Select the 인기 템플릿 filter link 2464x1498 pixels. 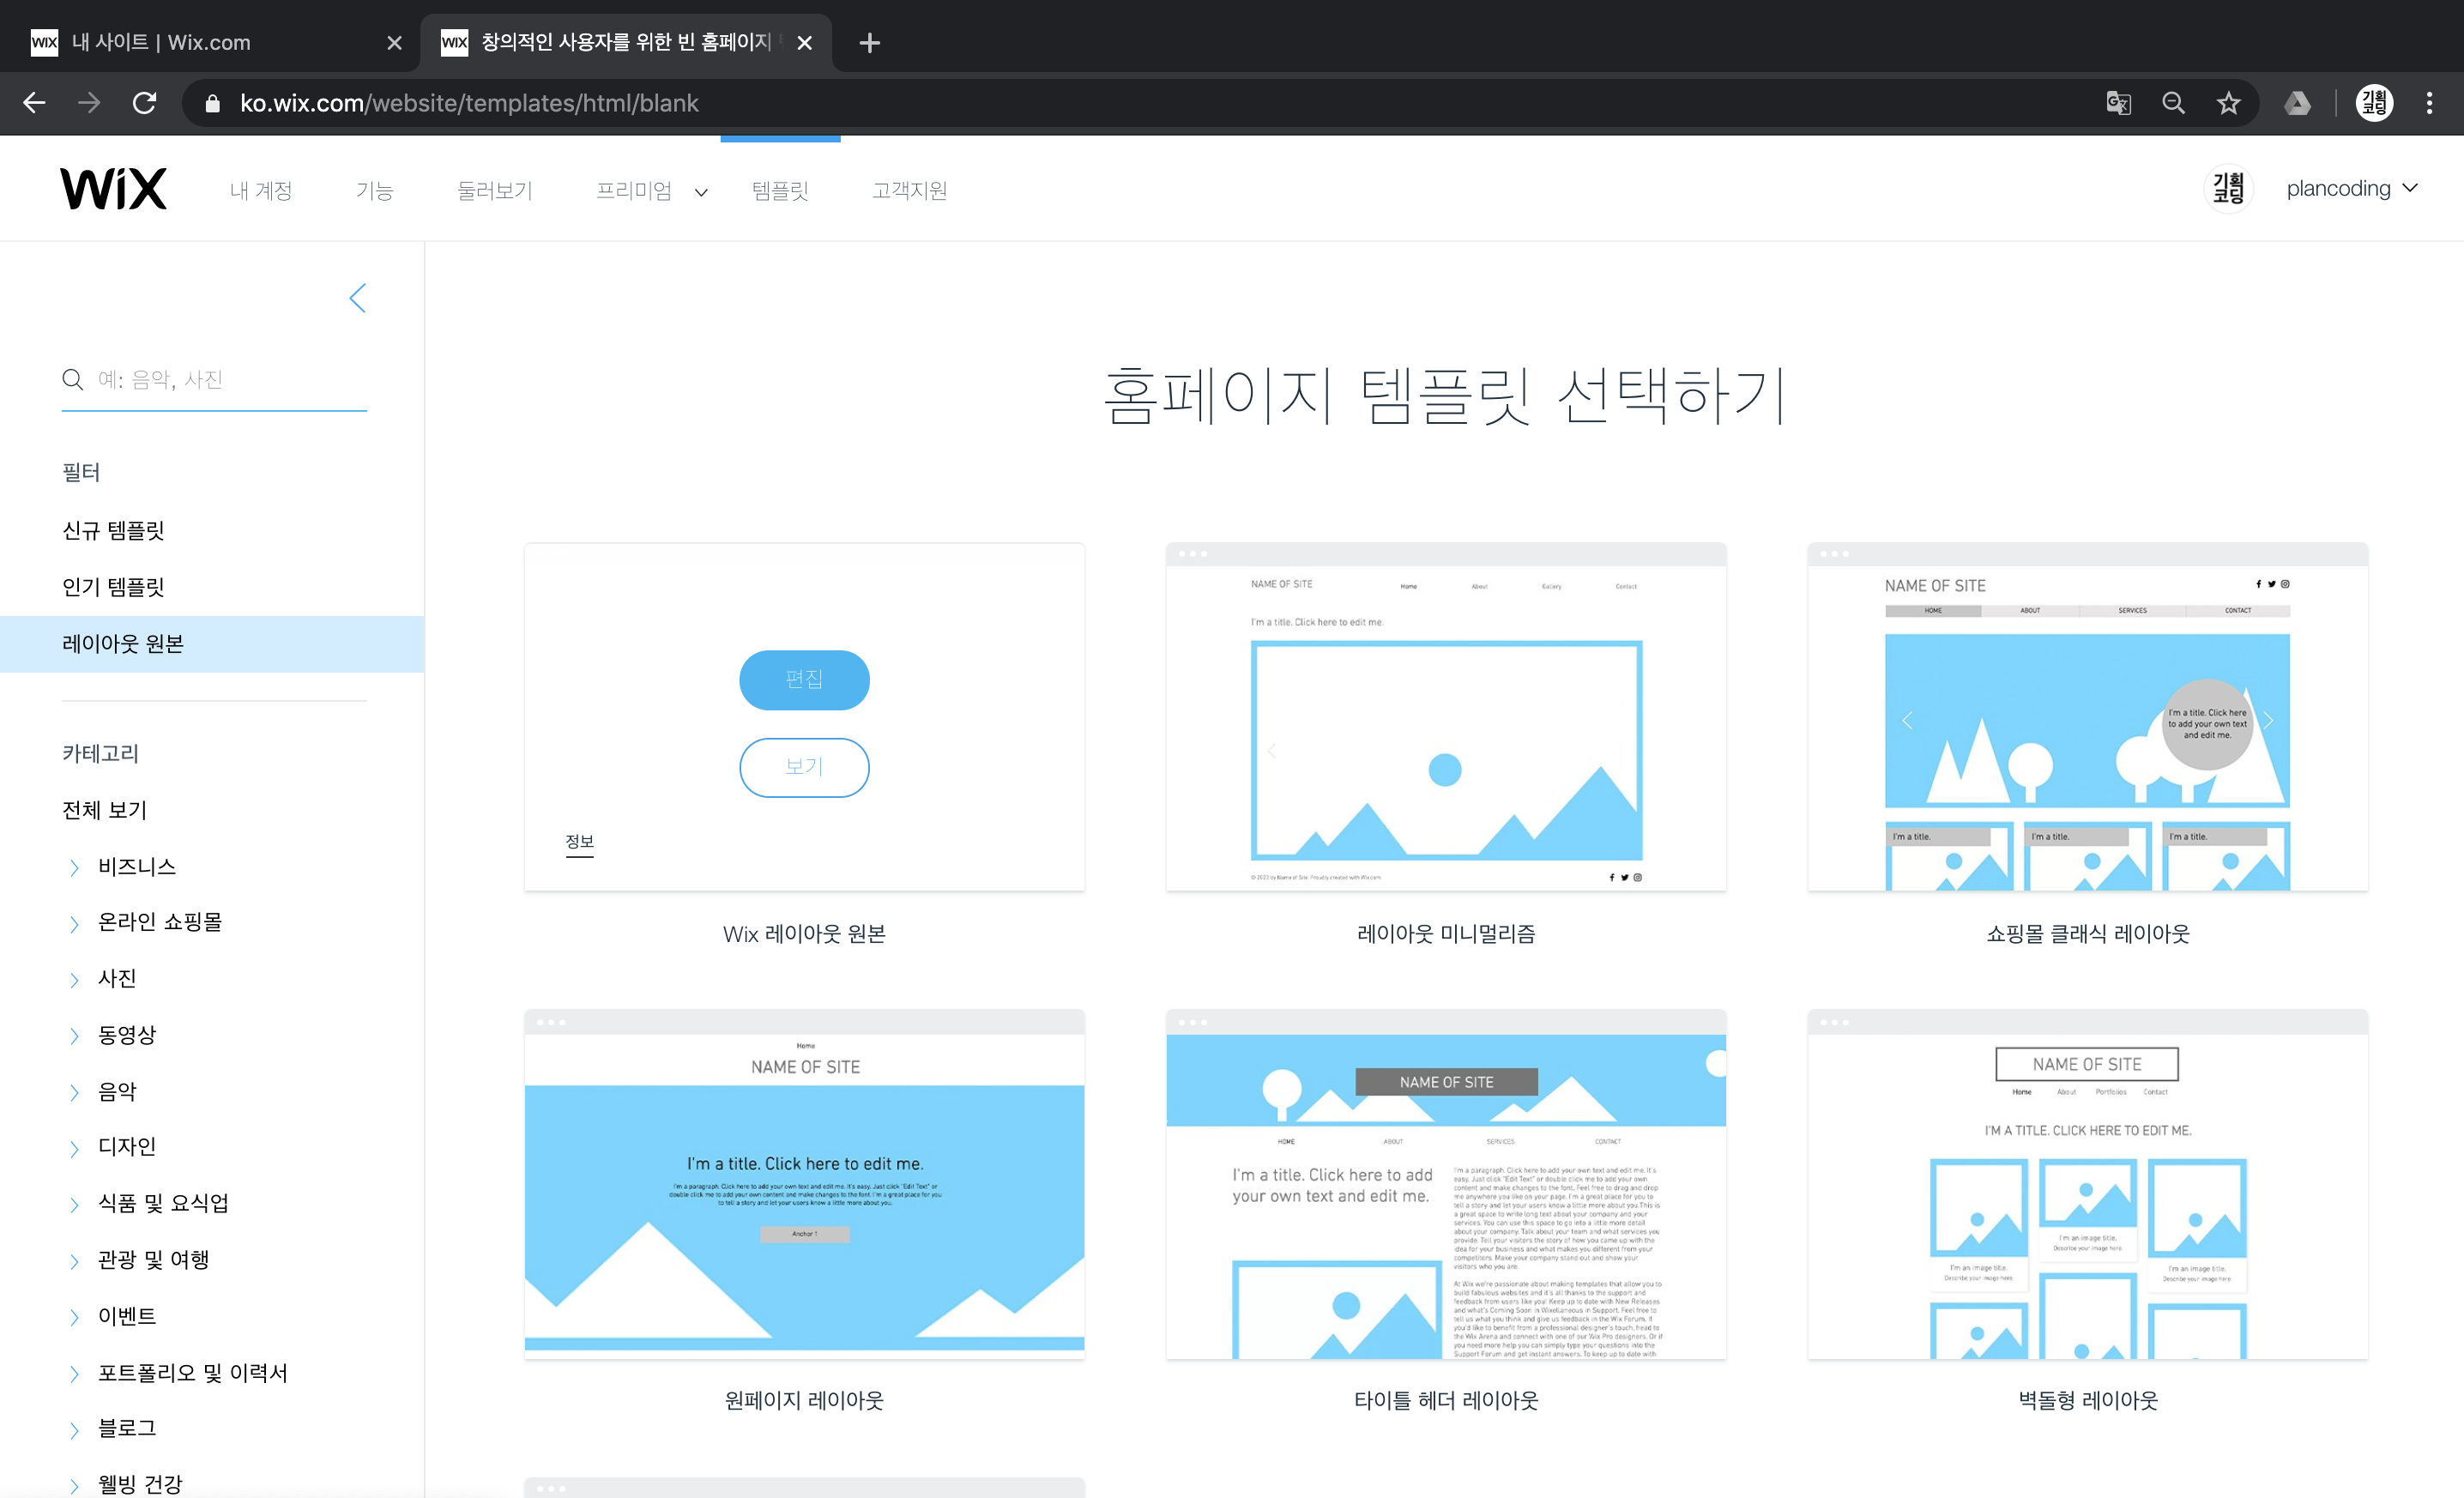[113, 587]
